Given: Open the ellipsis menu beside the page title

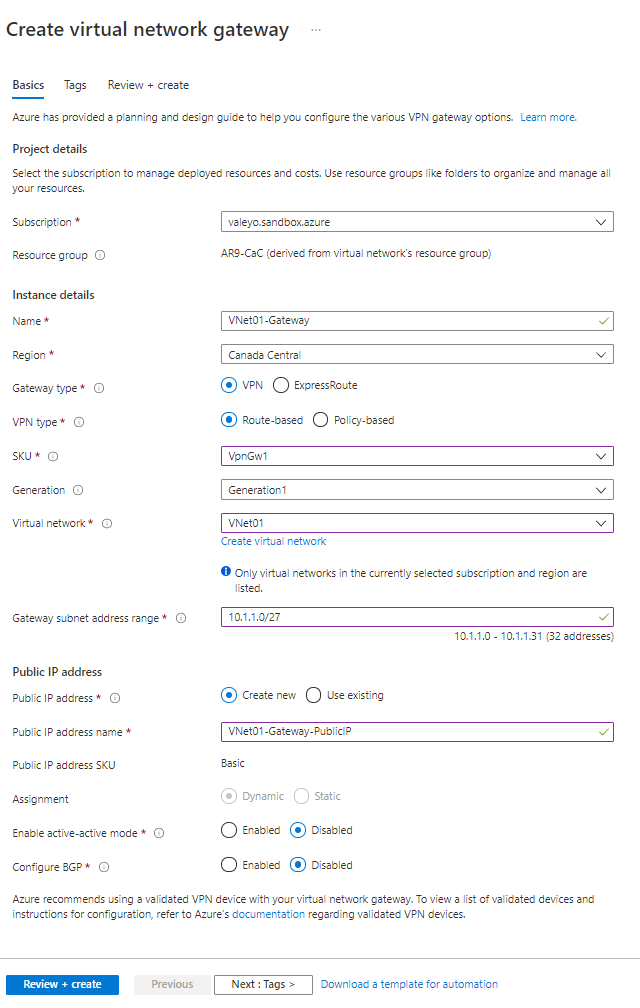Looking at the screenshot, I should tap(316, 30).
